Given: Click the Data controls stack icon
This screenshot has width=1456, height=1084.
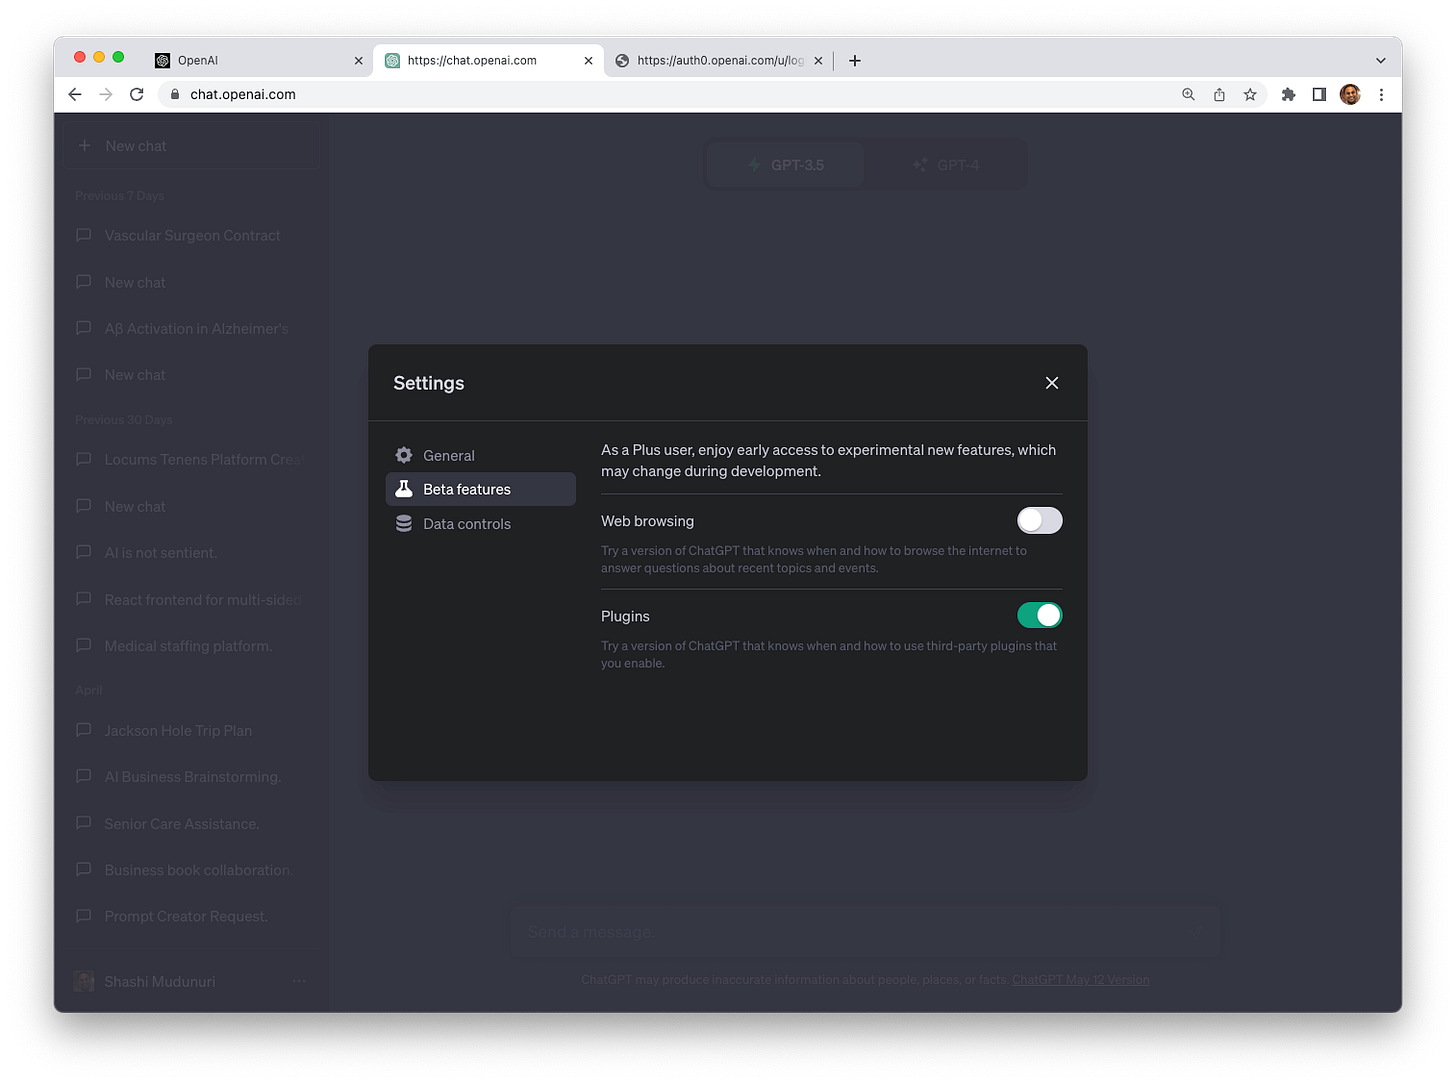Looking at the screenshot, I should pos(403,523).
